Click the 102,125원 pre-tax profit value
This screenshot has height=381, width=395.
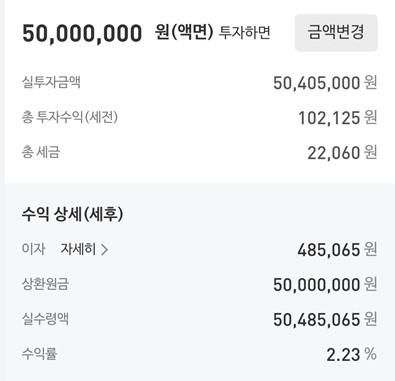tap(337, 118)
